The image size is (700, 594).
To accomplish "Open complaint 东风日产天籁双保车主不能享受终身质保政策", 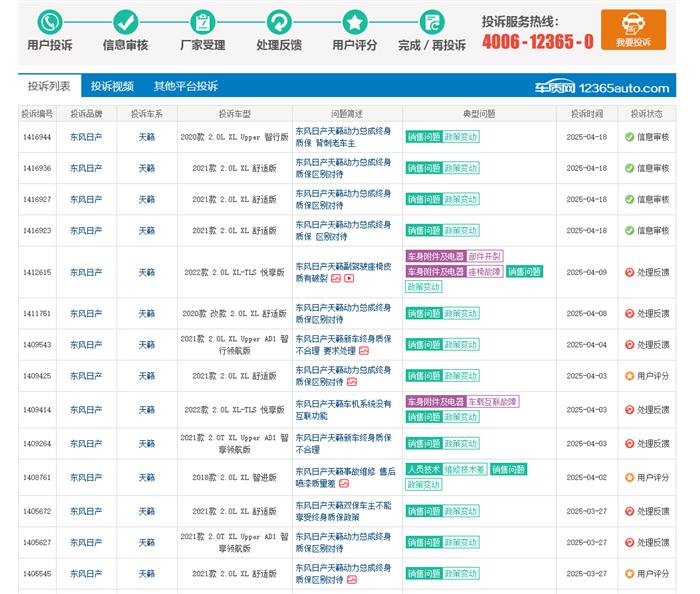I will tap(343, 511).
